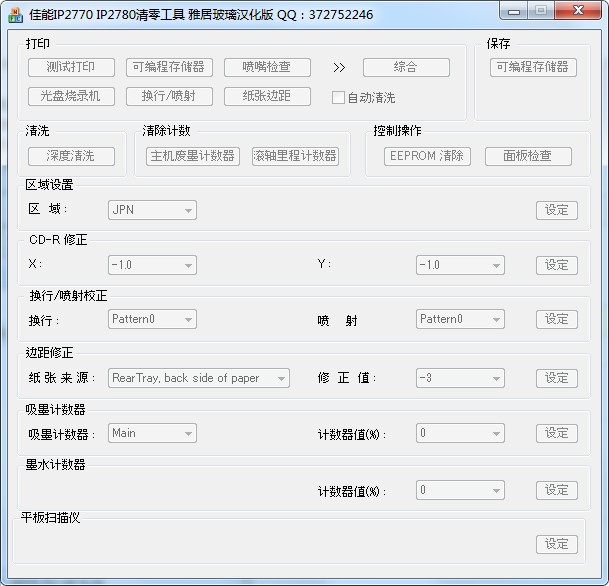Click 可编程存储器 in the 保存 group
609x586 pixels.
[533, 67]
